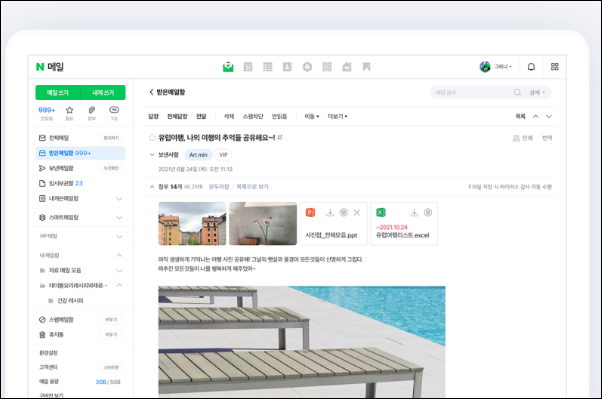Image resolution: width=602 pixels, height=399 pixels.
Task: Remove the ppt attachment with X icon
Action: click(357, 212)
